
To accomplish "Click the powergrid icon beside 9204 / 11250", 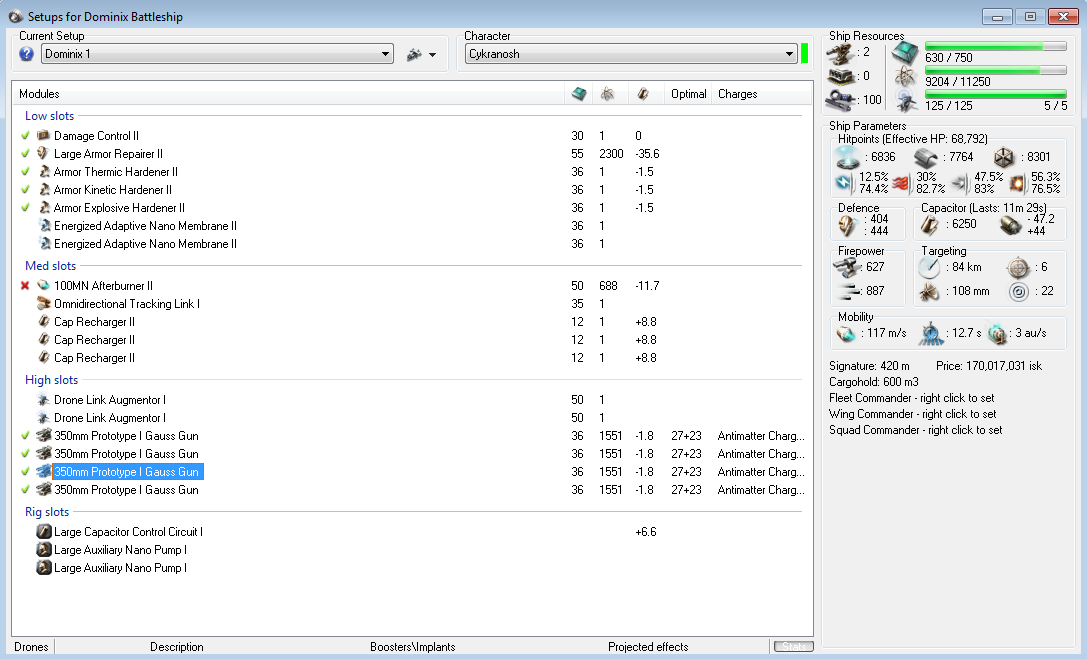I will [905, 77].
